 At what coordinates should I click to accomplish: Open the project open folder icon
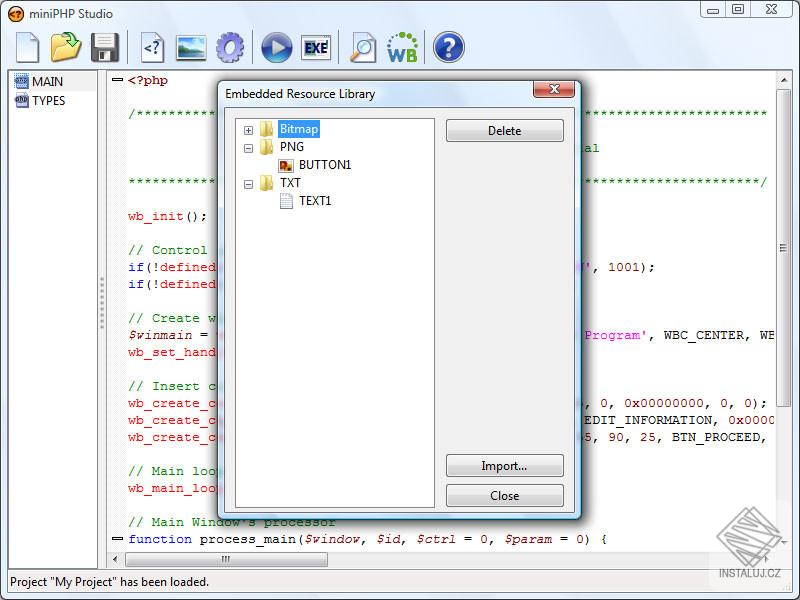click(66, 47)
